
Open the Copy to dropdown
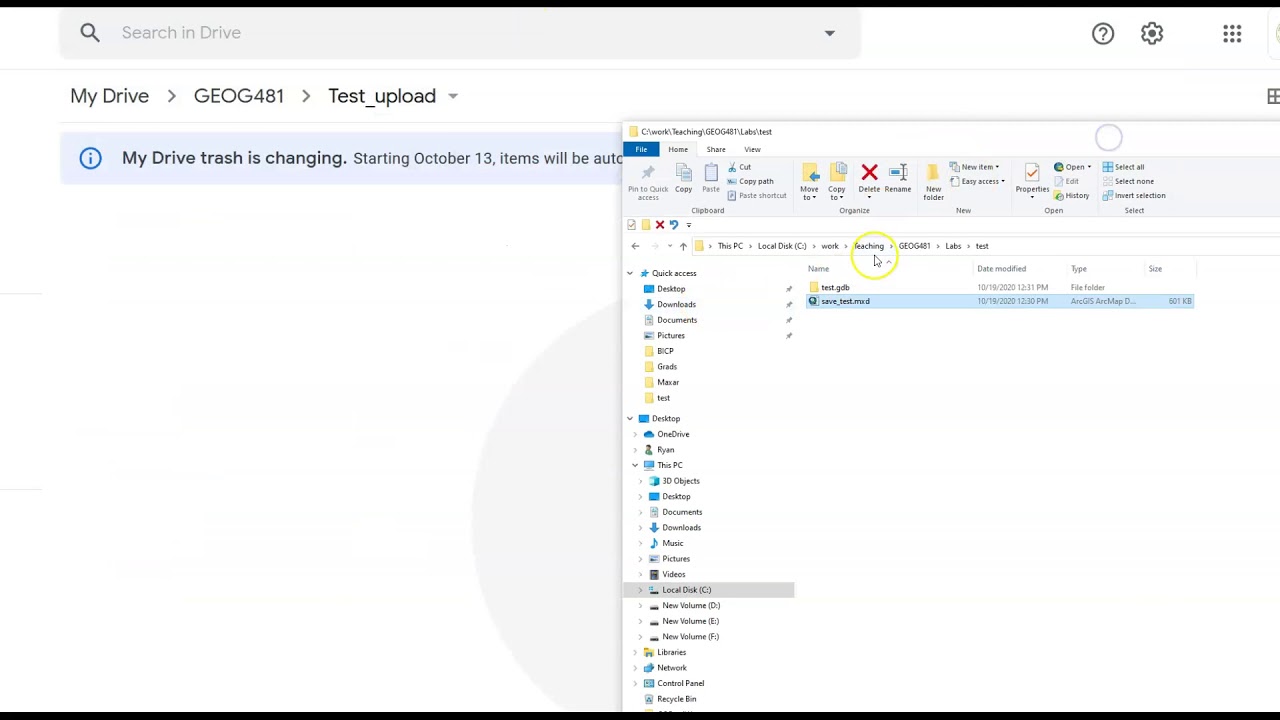(837, 182)
